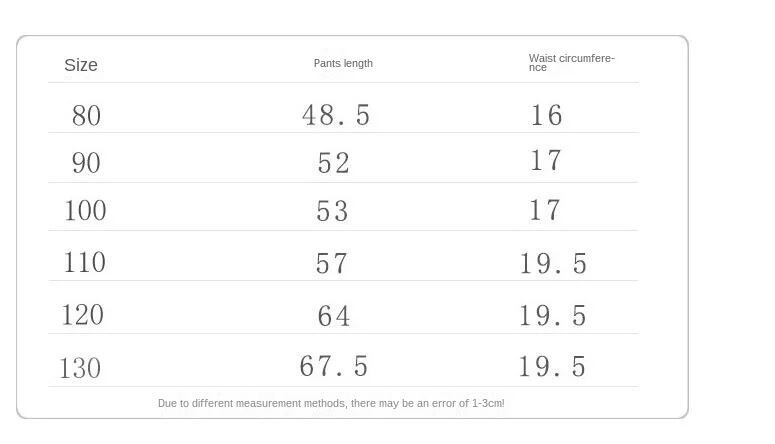
Task: Select waist value 19.5 in size 110 row
Action: [x=553, y=264]
